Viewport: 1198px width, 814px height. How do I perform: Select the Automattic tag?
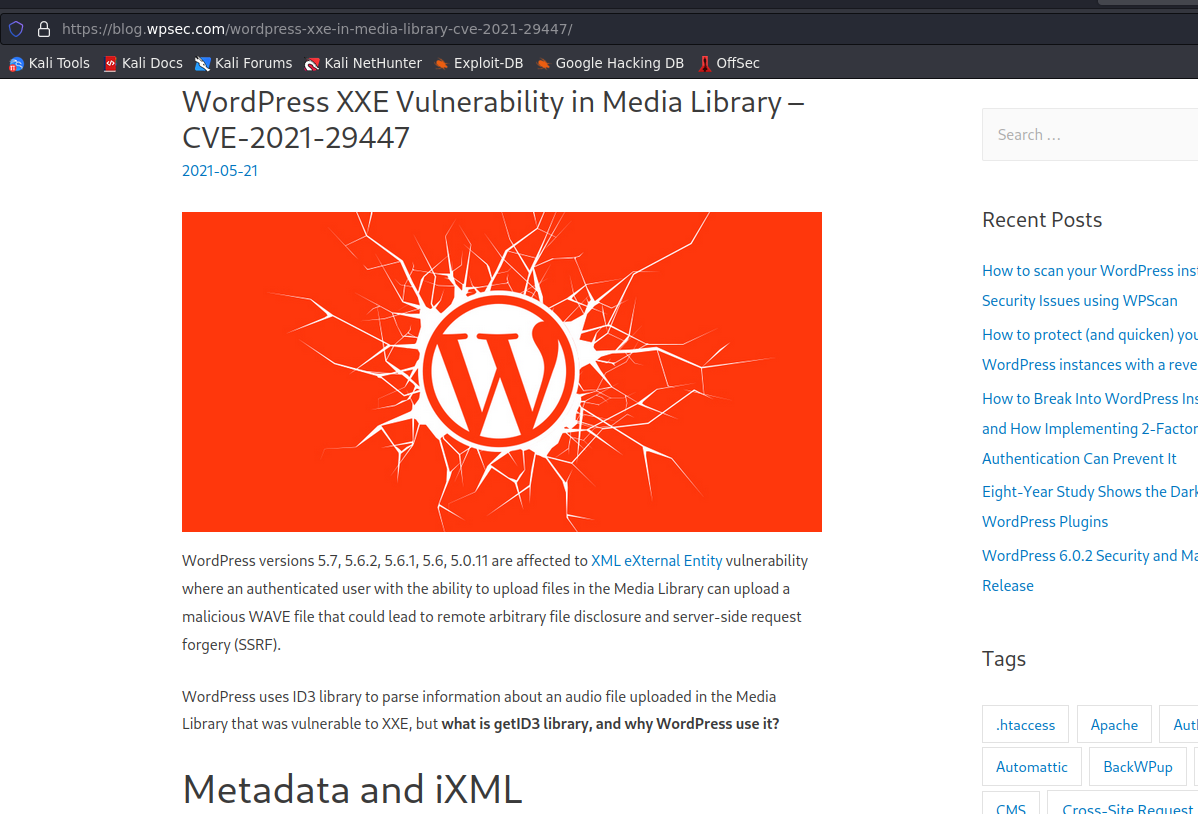click(x=1031, y=767)
